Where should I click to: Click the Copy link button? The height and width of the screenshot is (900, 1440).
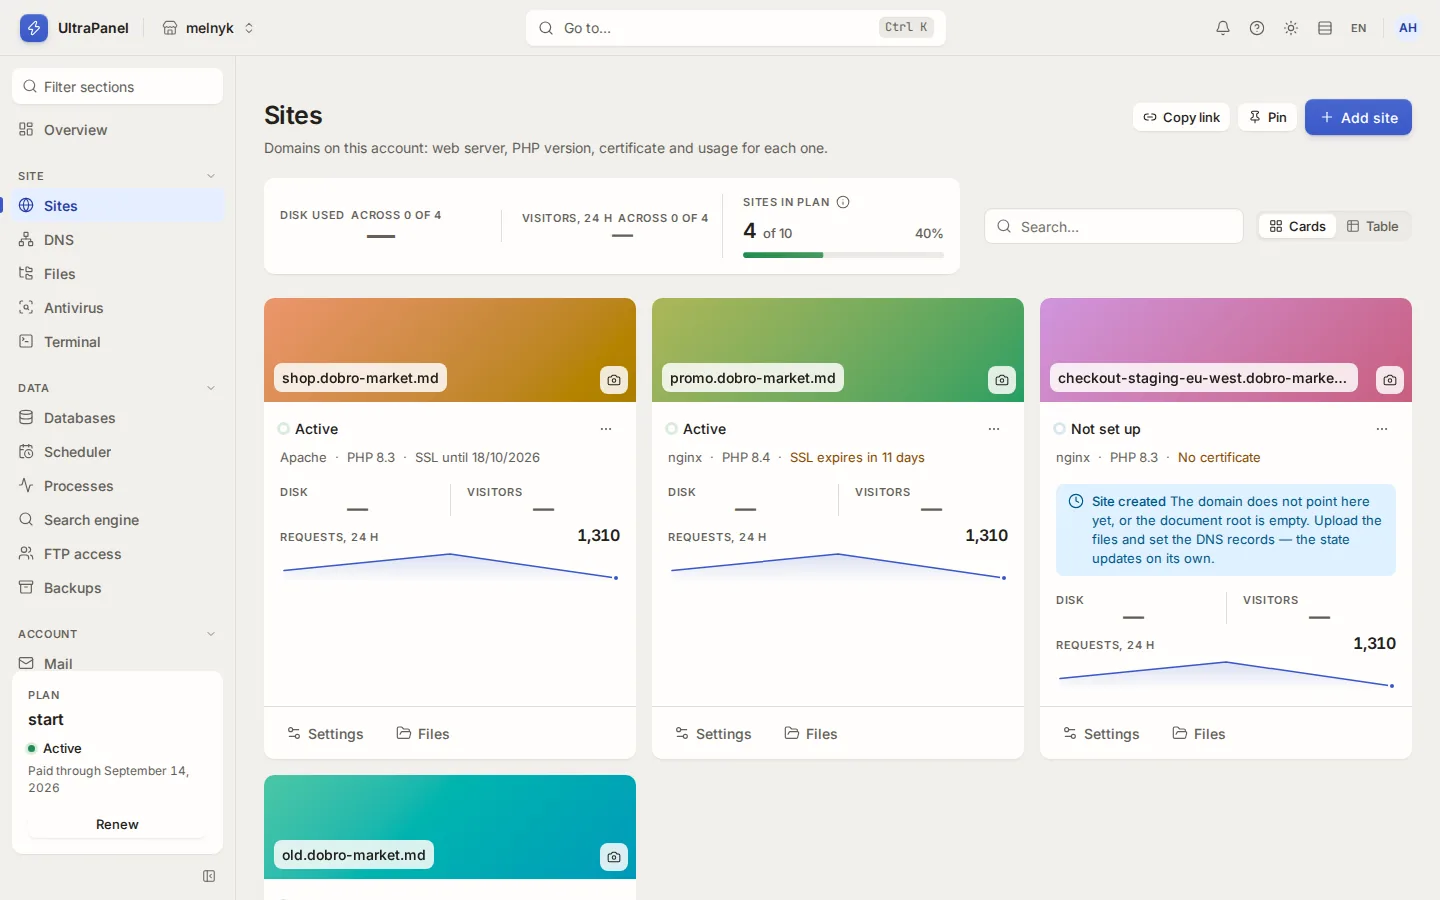[x=1182, y=117]
